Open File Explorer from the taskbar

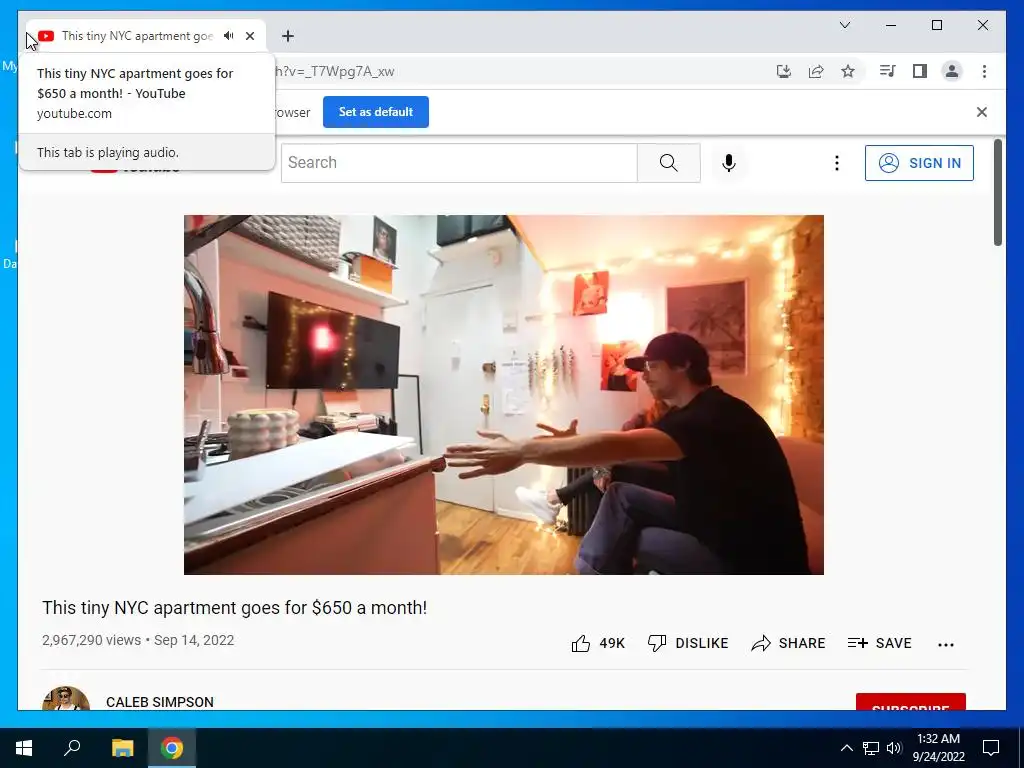pyautogui.click(x=122, y=748)
